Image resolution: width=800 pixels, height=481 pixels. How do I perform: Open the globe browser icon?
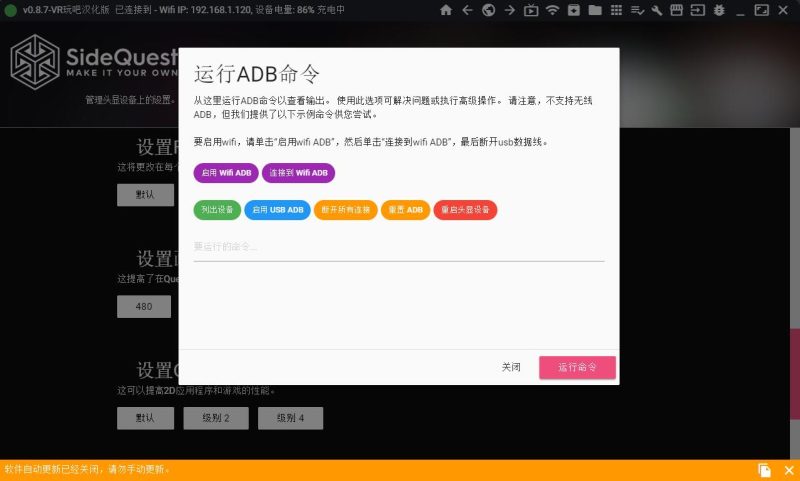[x=488, y=10]
